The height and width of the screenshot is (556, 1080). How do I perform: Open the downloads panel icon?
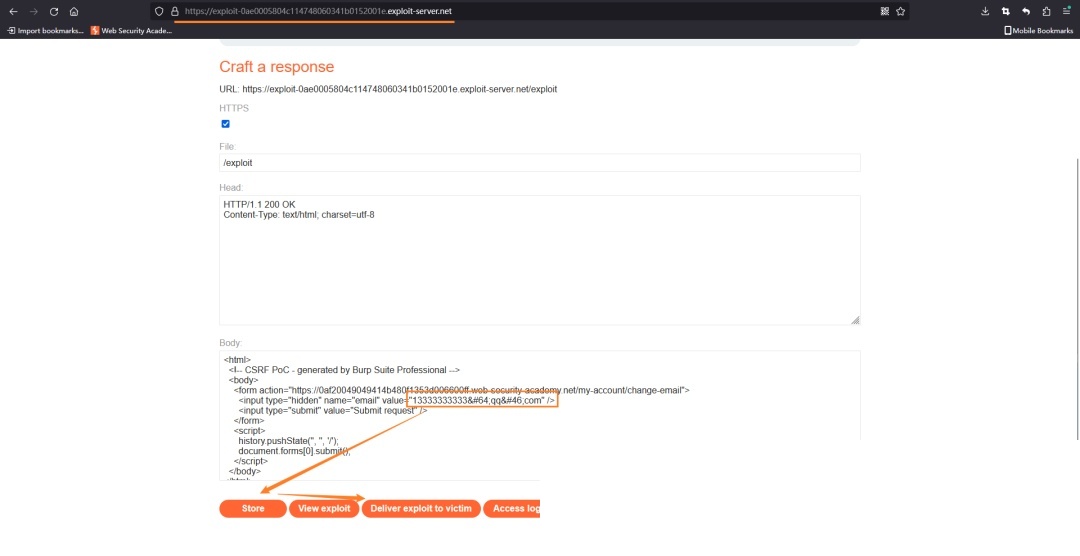(x=986, y=12)
